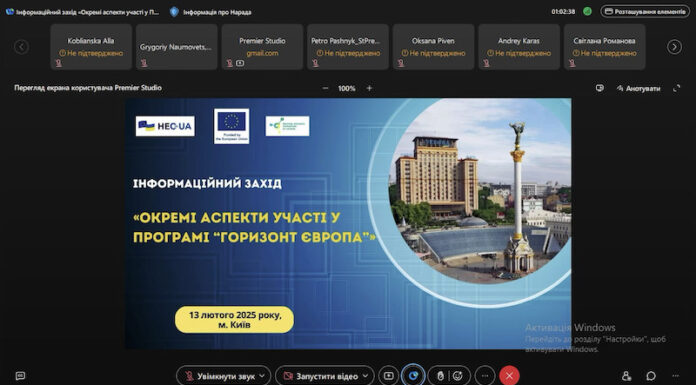Image resolution: width=696 pixels, height=385 pixels.
Task: Open the closed captions button
Action: click(20, 376)
